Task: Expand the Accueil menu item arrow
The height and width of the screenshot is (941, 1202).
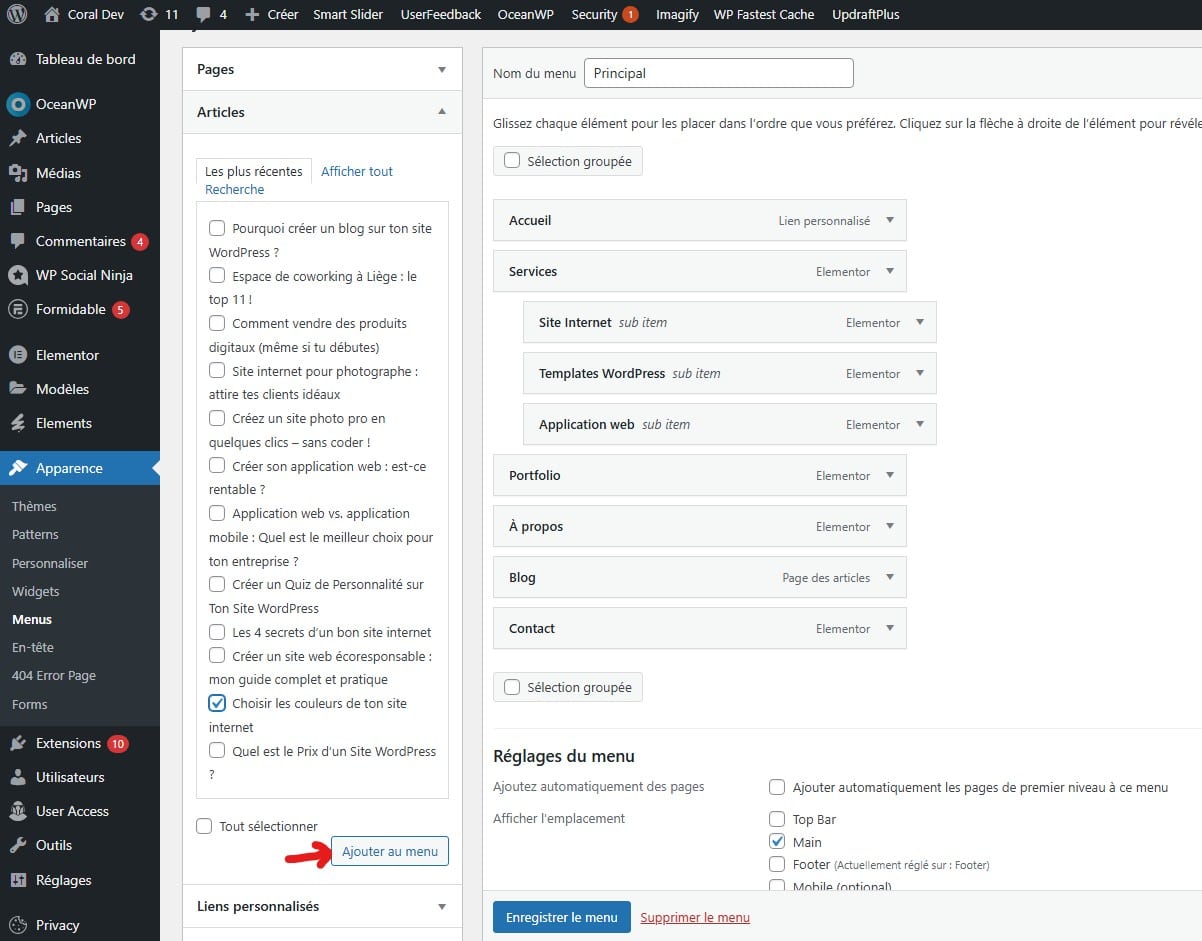Action: coord(890,220)
